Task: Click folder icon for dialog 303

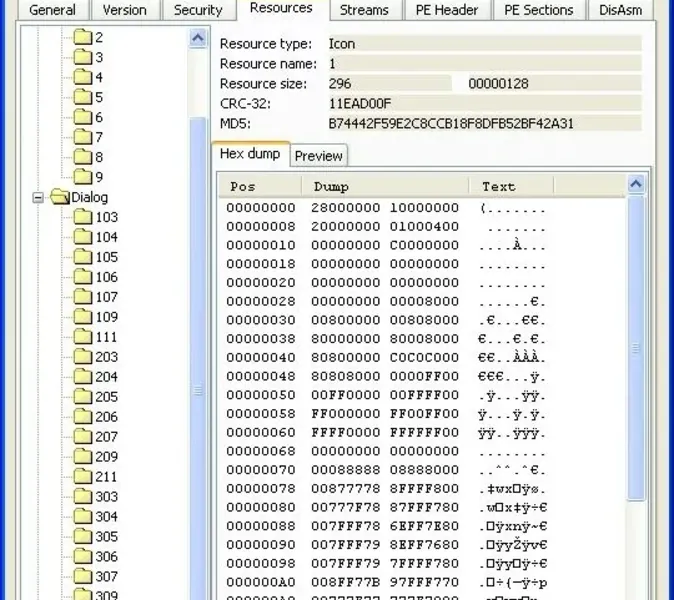Action: click(x=83, y=496)
